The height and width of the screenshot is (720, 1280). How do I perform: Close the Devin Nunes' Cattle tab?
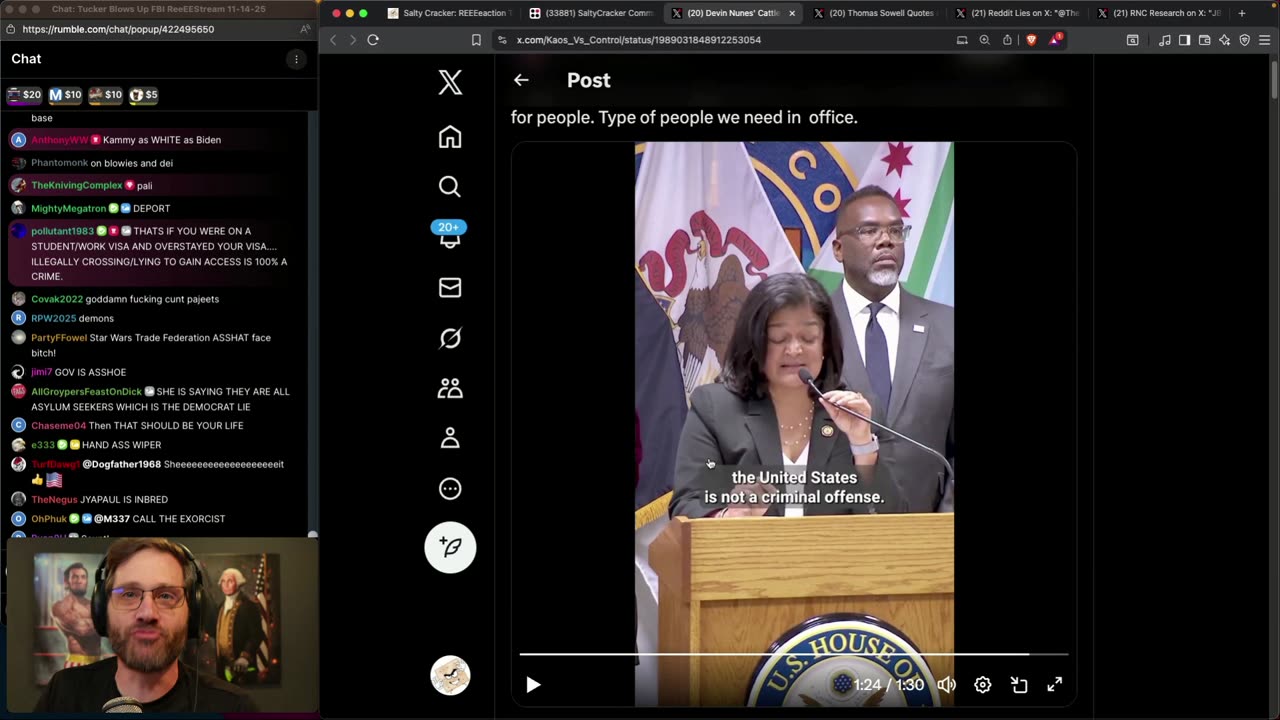792,13
